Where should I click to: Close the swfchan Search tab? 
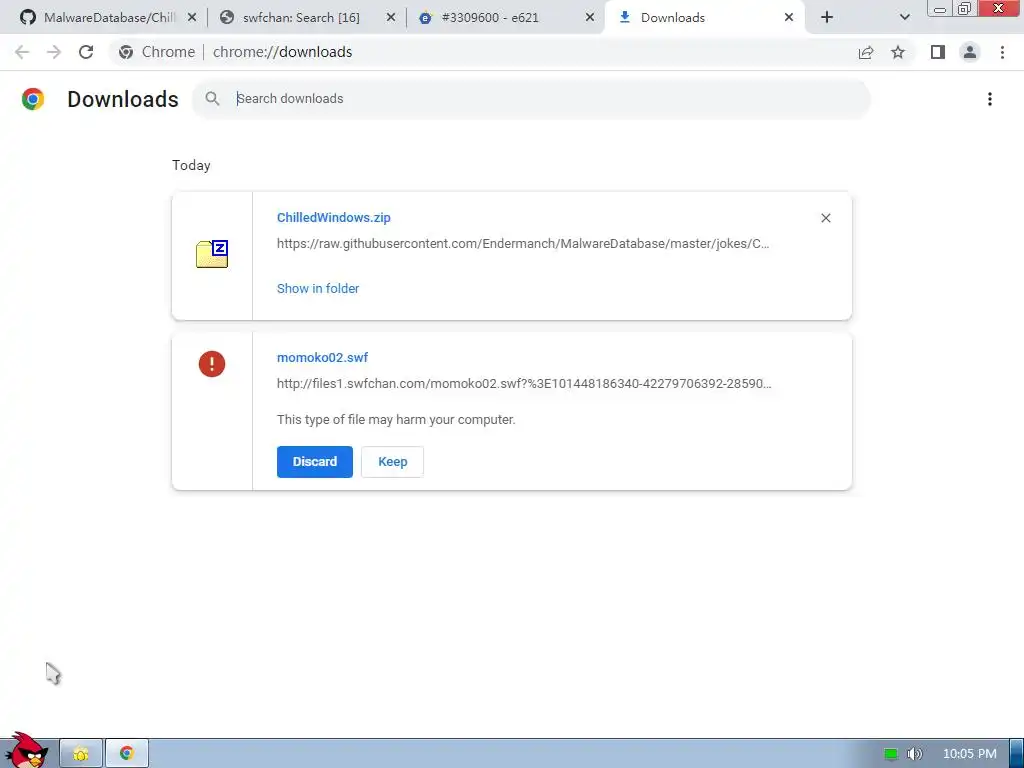(x=391, y=18)
